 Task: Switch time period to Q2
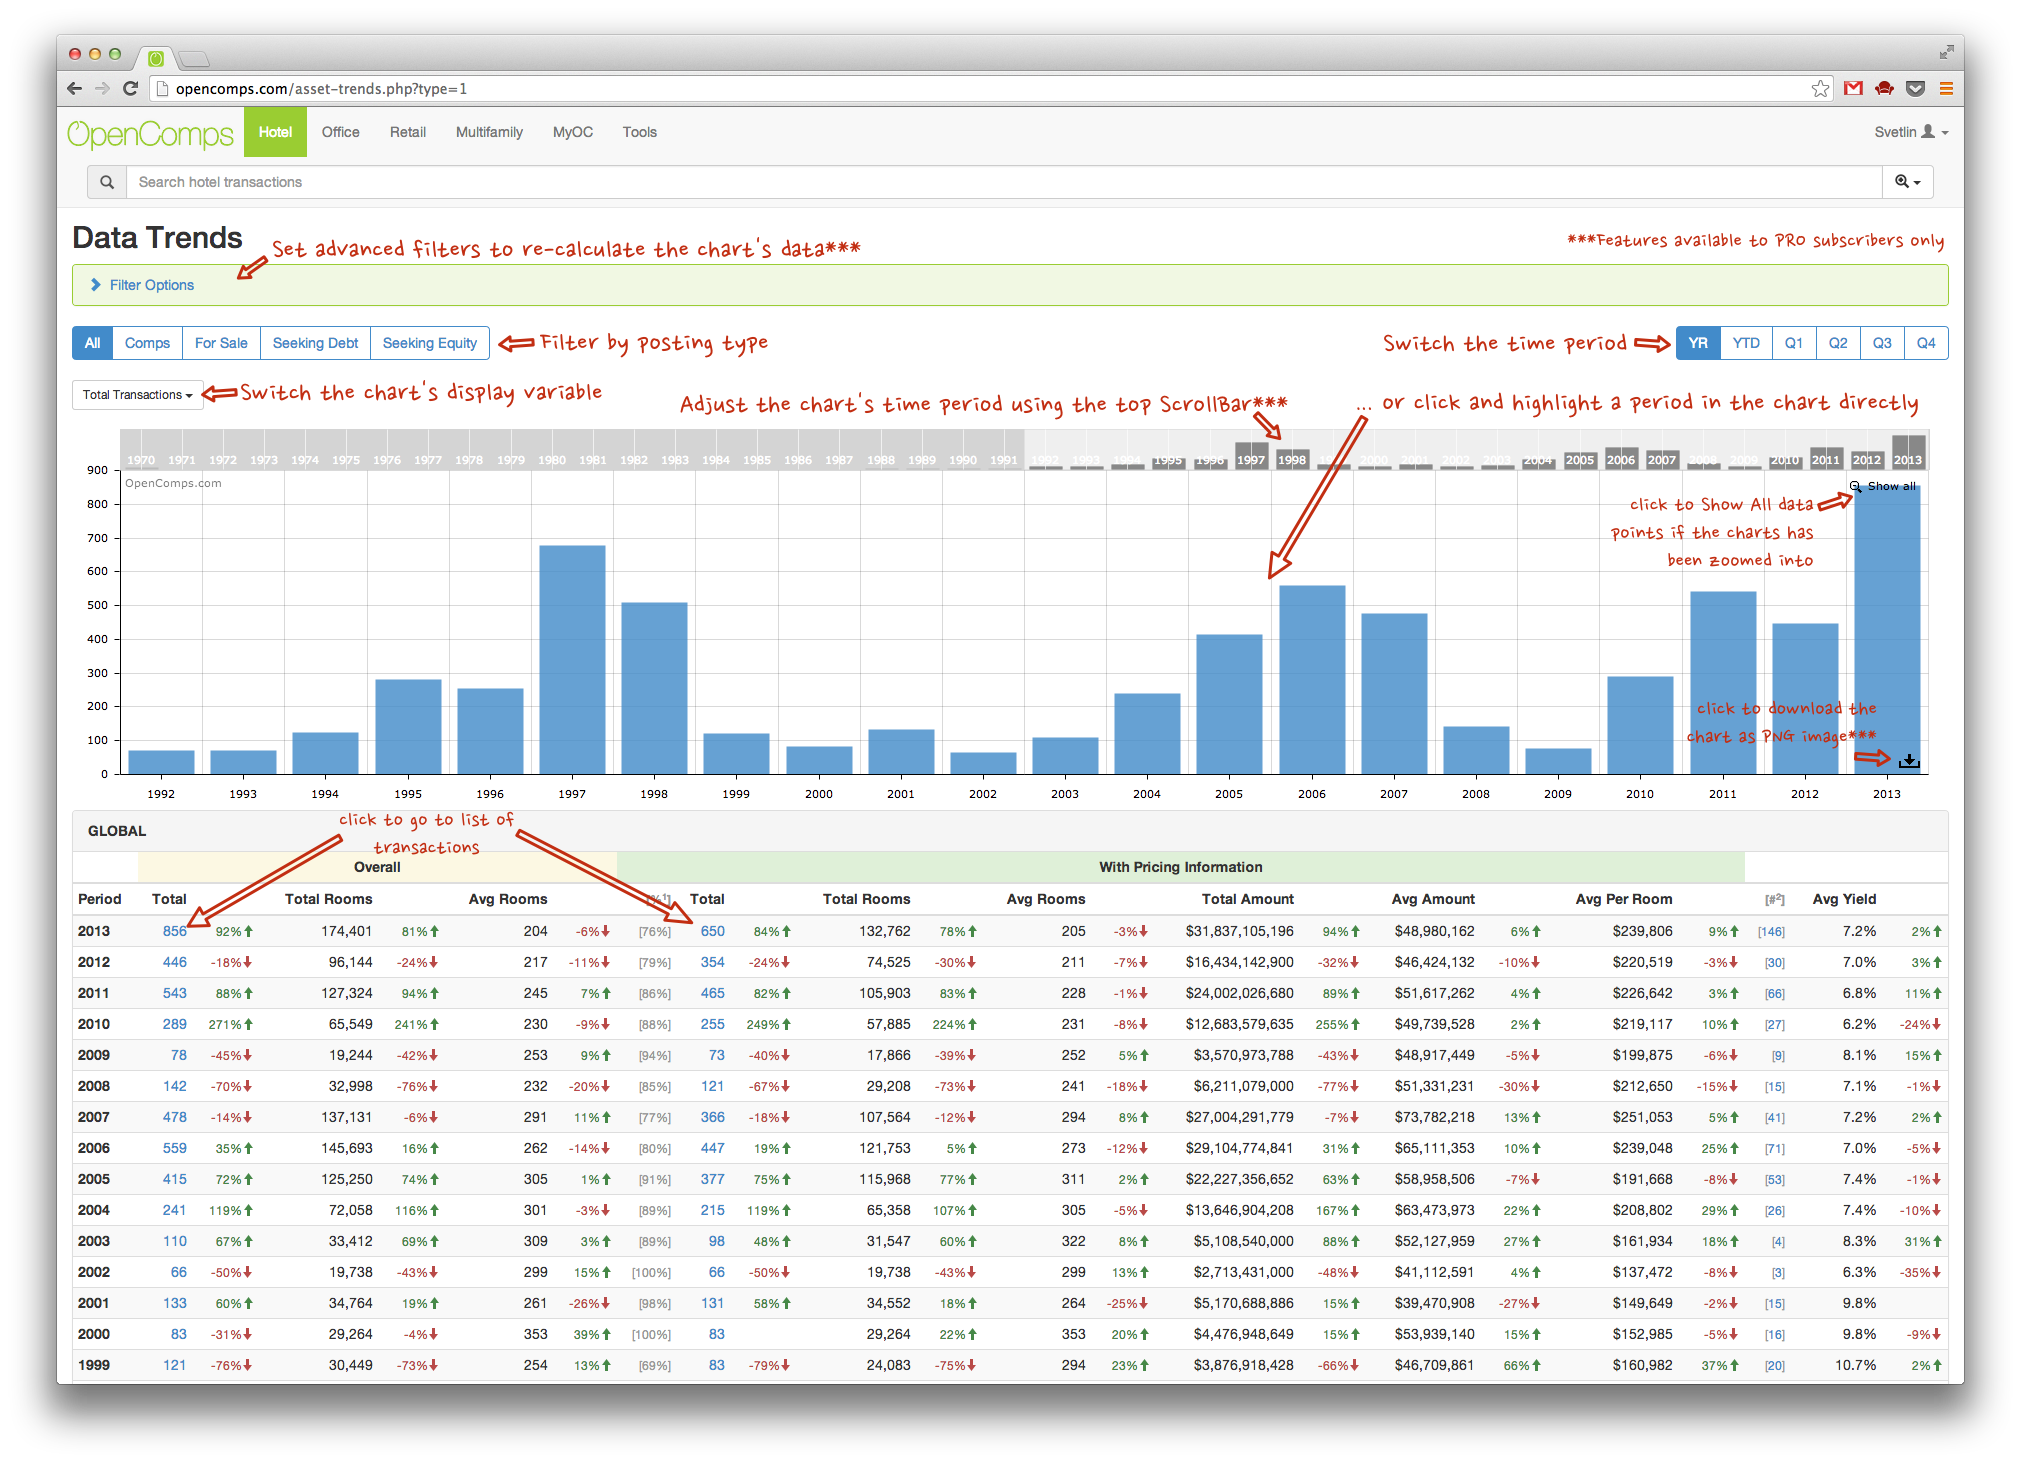coord(1838,343)
